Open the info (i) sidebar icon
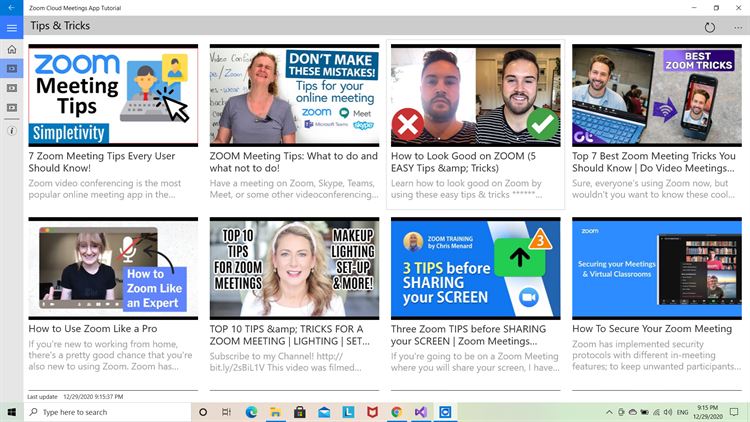This screenshot has height=422, width=750. (x=11, y=131)
